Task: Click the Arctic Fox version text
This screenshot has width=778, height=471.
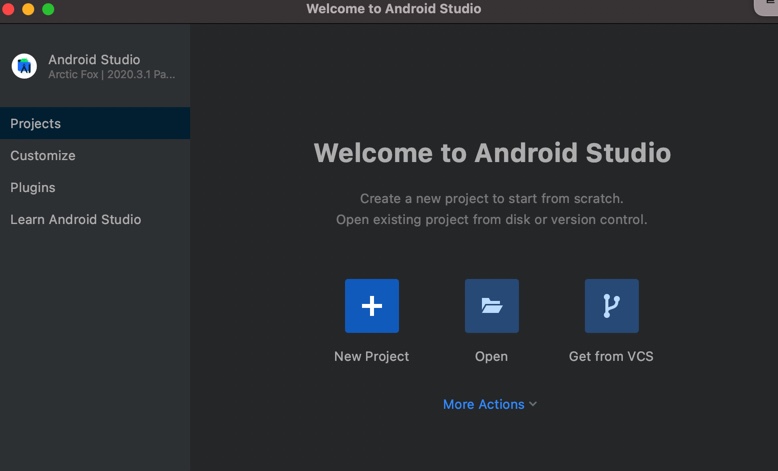Action: tap(112, 74)
